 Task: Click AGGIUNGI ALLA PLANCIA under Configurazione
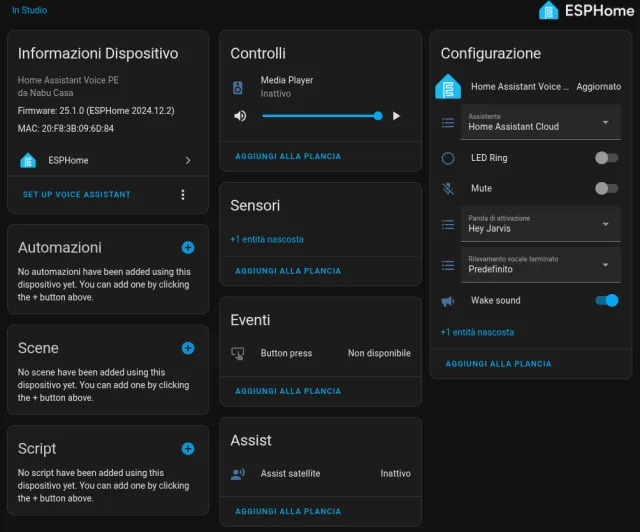tap(498, 364)
